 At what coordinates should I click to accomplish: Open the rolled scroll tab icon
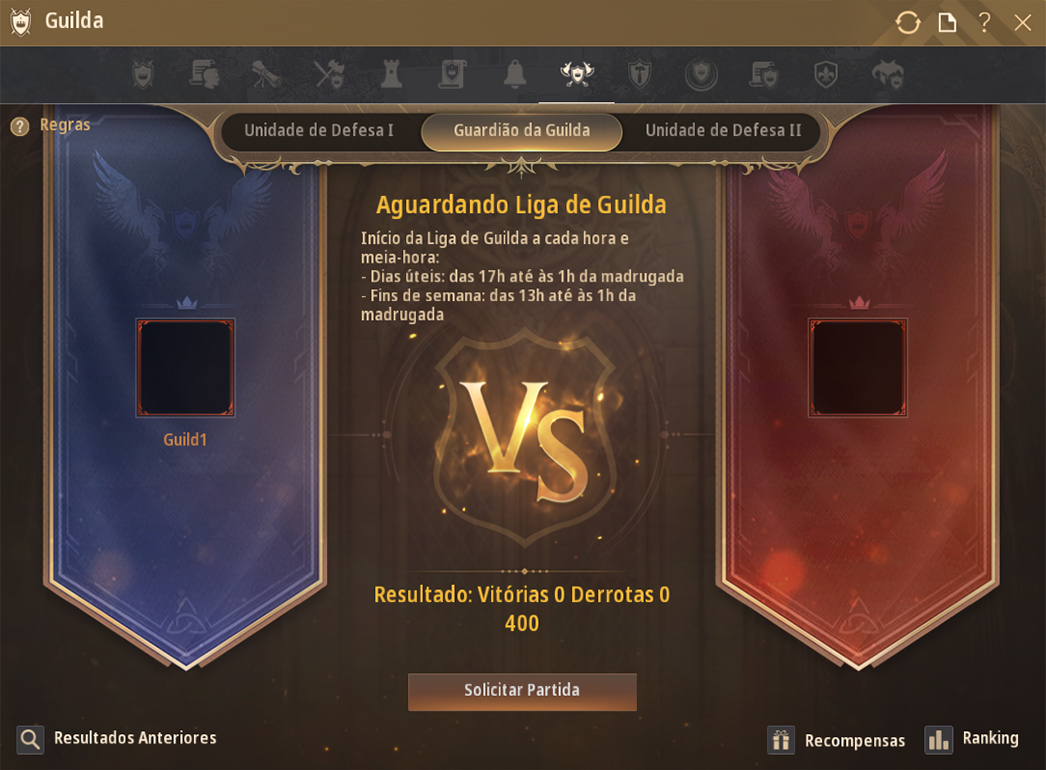(267, 74)
